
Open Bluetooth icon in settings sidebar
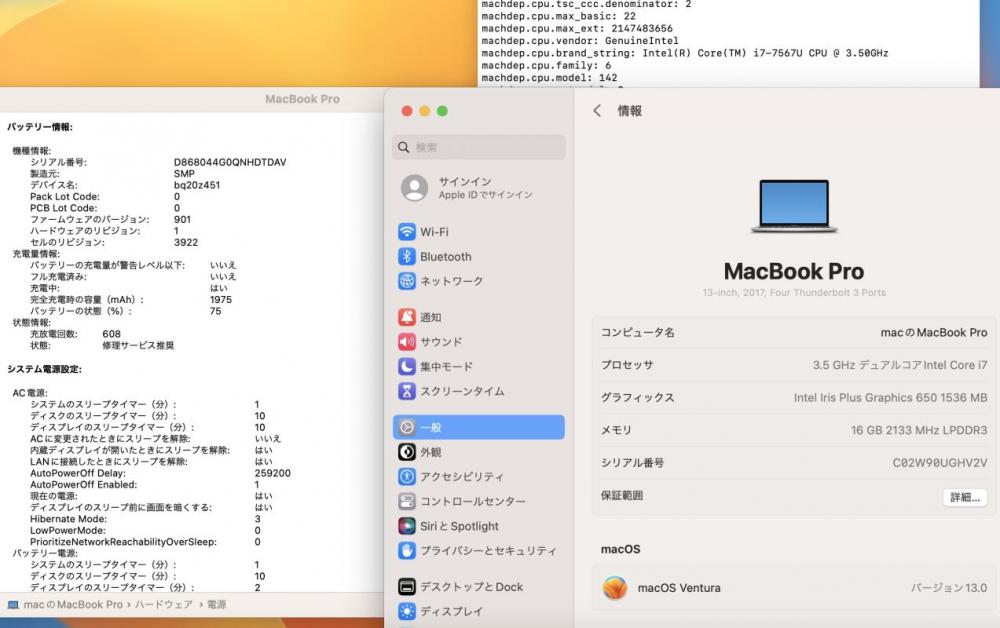tap(407, 256)
